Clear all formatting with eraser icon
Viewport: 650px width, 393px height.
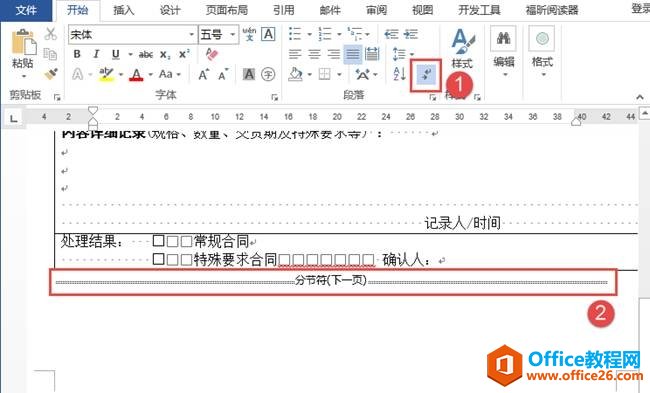coord(212,54)
